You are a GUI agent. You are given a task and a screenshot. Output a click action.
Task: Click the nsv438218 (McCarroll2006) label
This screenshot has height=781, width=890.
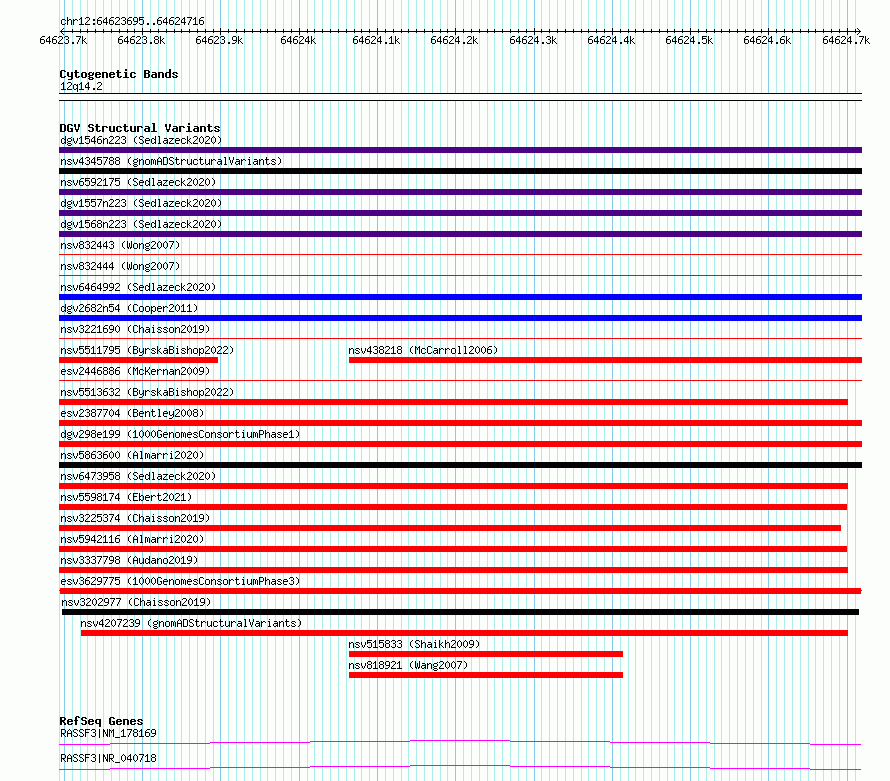click(423, 350)
